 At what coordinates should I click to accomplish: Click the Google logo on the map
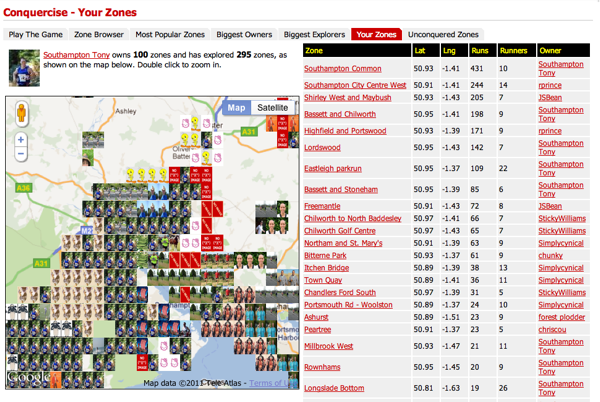(28, 378)
